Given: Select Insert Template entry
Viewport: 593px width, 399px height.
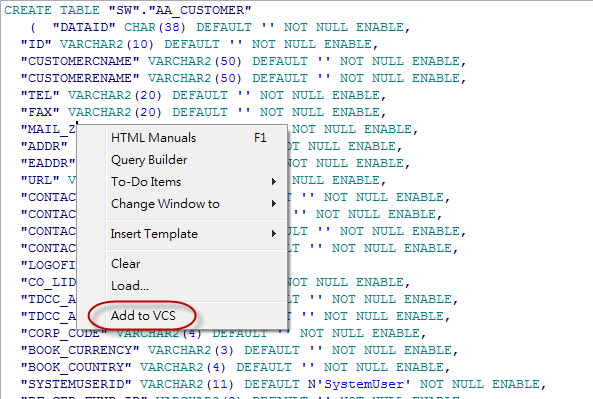Looking at the screenshot, I should (x=154, y=234).
